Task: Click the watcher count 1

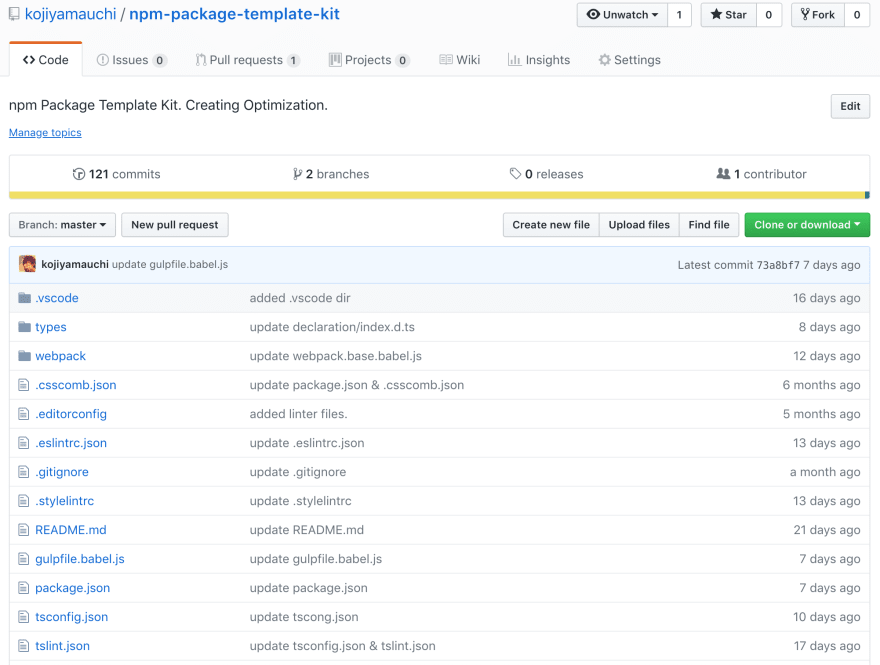Action: [x=679, y=15]
